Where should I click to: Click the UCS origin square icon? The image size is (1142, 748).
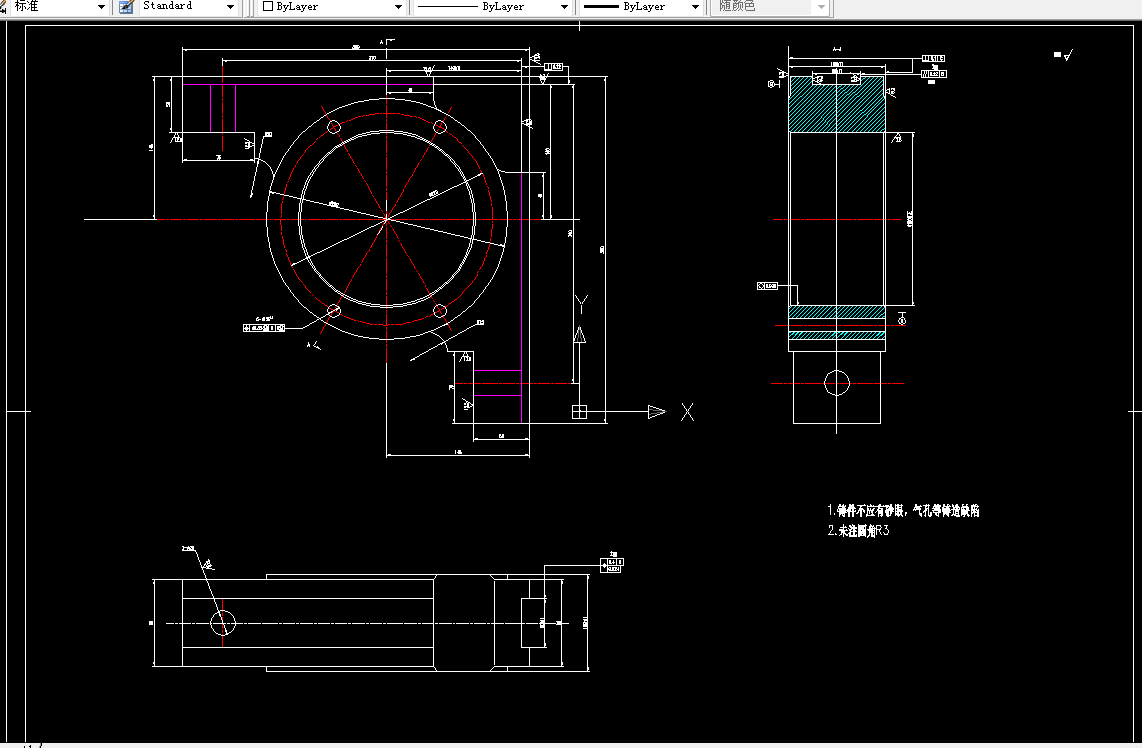pos(579,412)
